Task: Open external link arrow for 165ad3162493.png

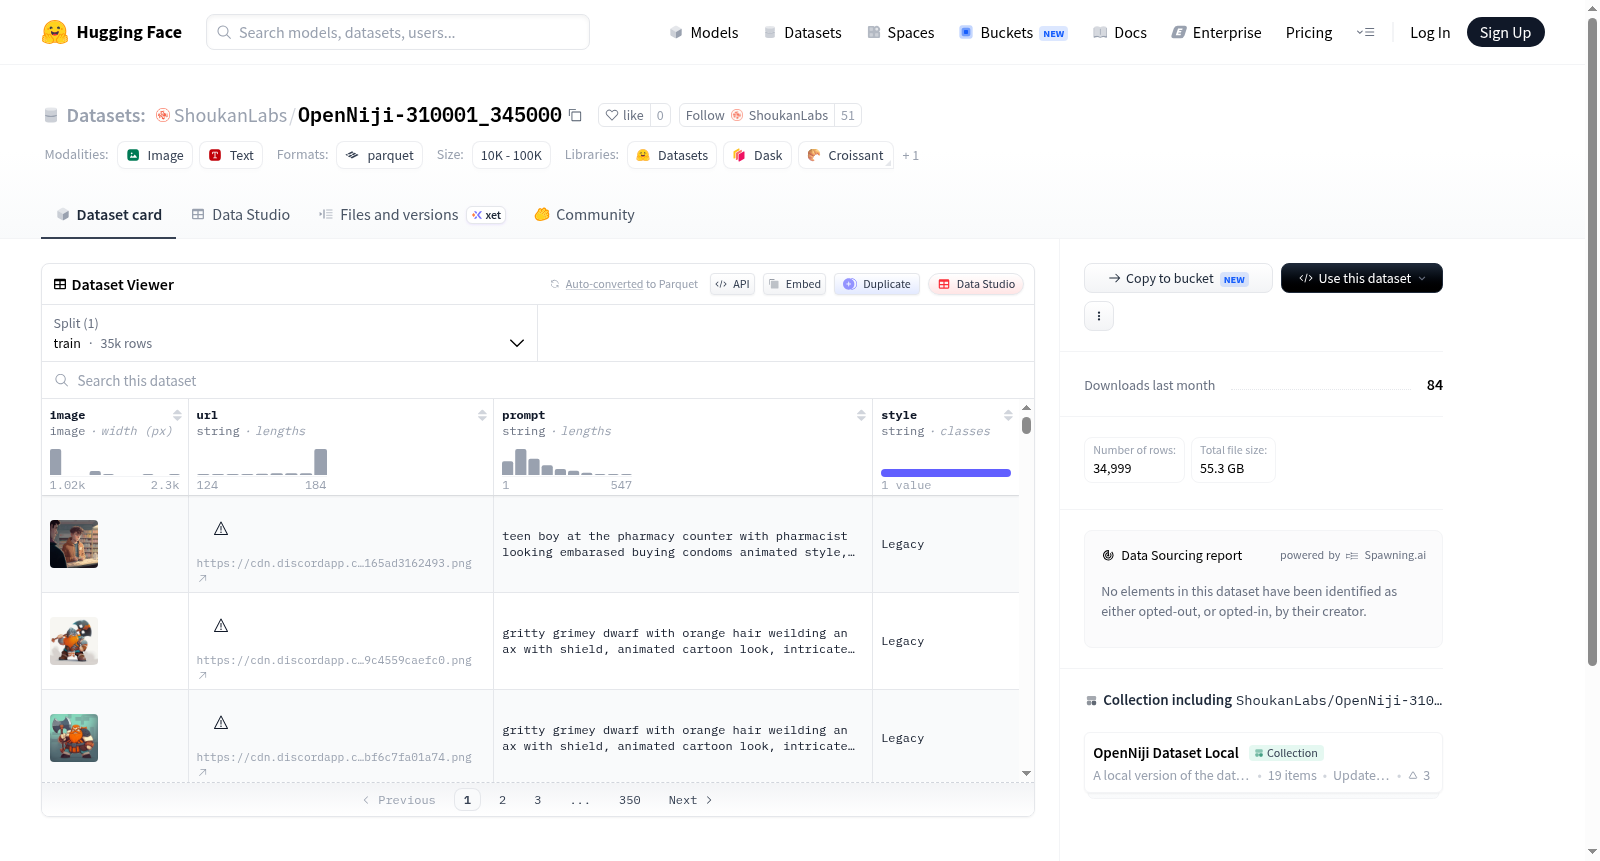Action: point(203,578)
